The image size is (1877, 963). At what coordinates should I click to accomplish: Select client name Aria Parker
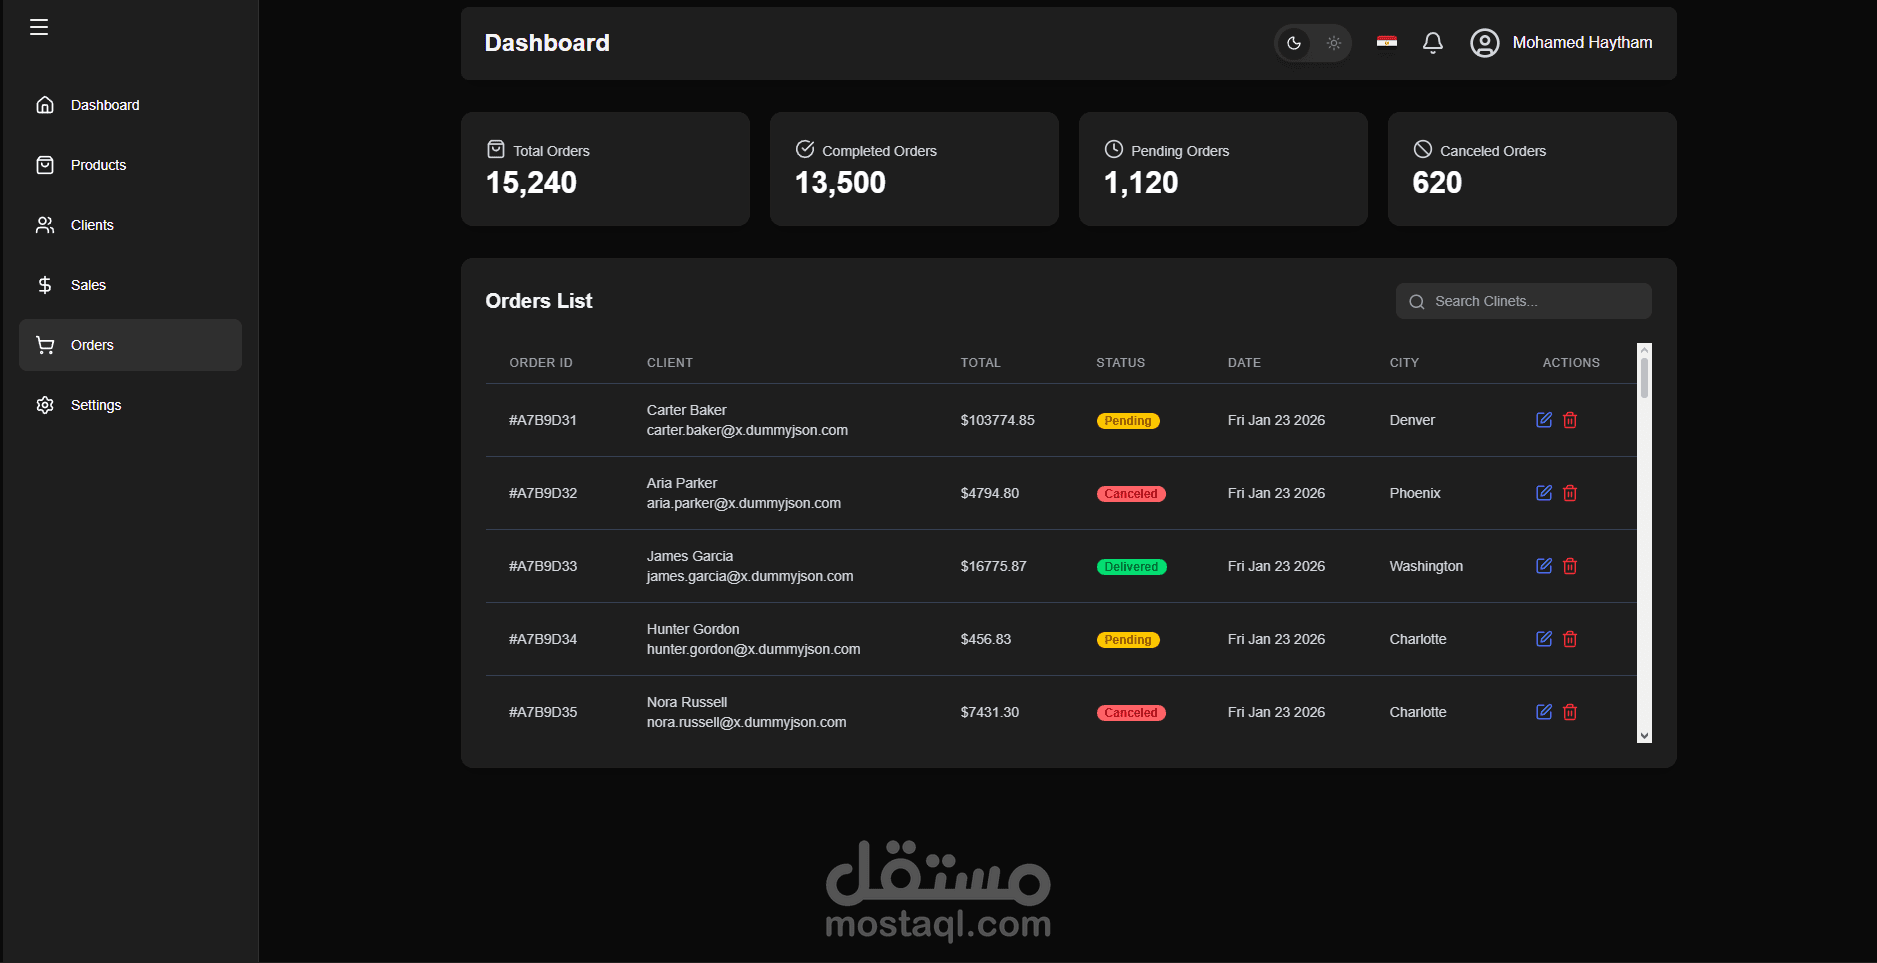(x=682, y=483)
